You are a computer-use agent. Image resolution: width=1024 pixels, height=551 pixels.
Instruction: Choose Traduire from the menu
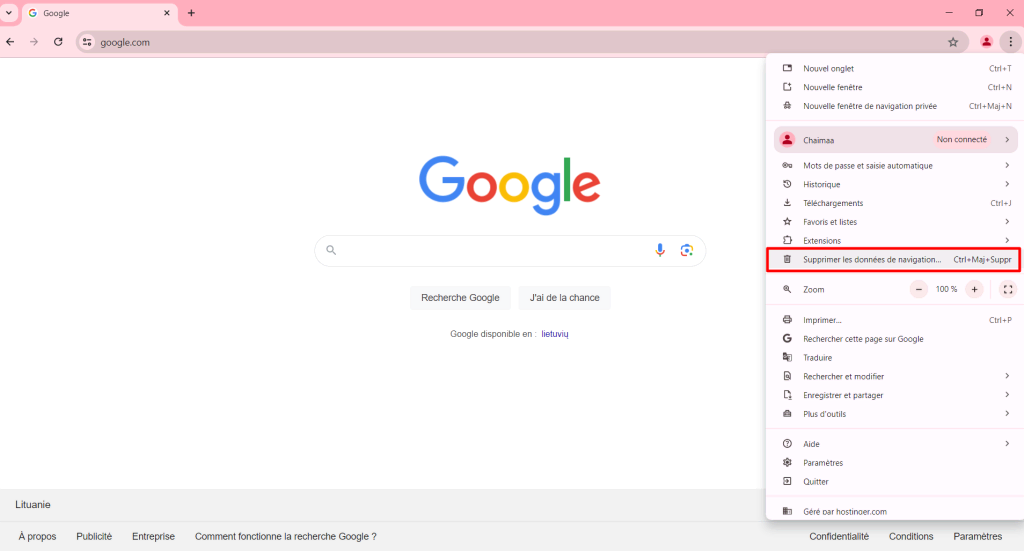click(x=896, y=358)
